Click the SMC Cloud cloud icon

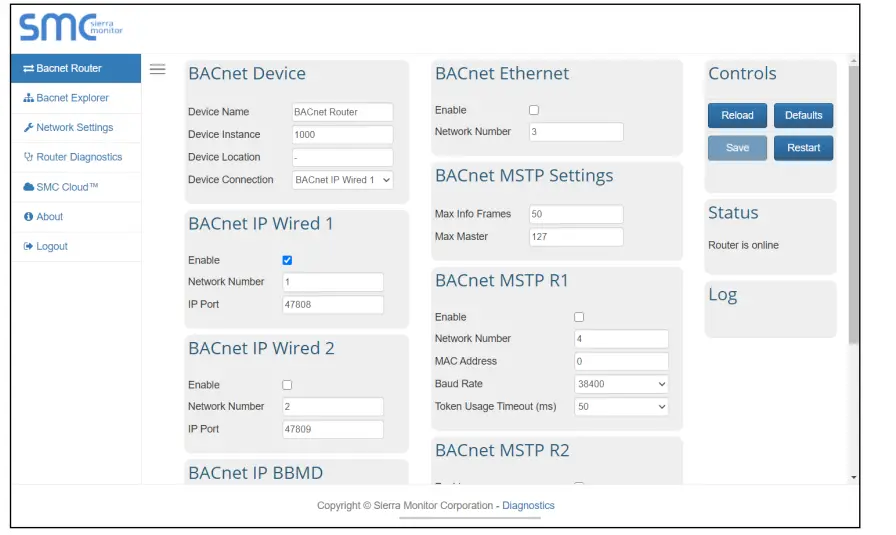(x=28, y=187)
